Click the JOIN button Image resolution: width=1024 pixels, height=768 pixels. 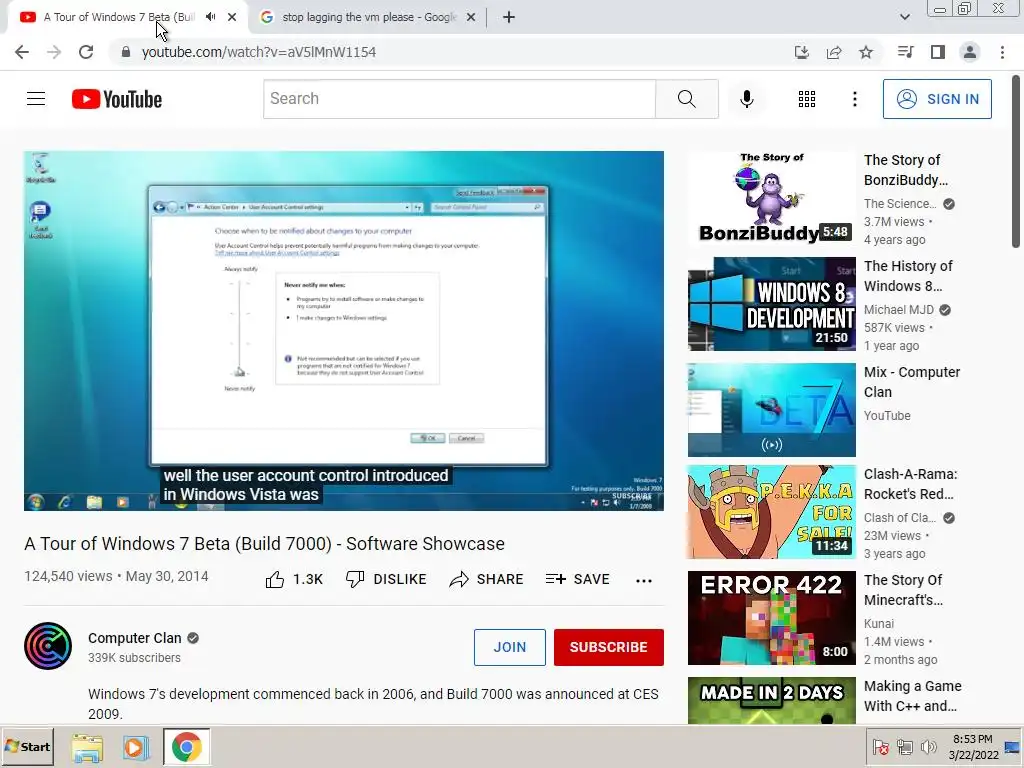(509, 647)
